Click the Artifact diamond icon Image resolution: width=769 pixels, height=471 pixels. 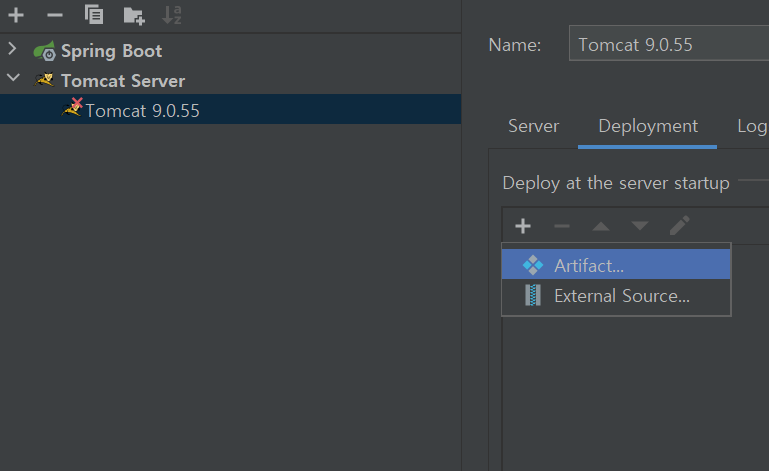[x=533, y=265]
